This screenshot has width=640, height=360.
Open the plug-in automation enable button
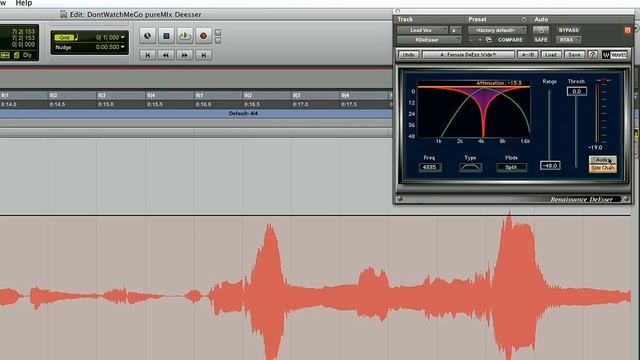(x=541, y=30)
